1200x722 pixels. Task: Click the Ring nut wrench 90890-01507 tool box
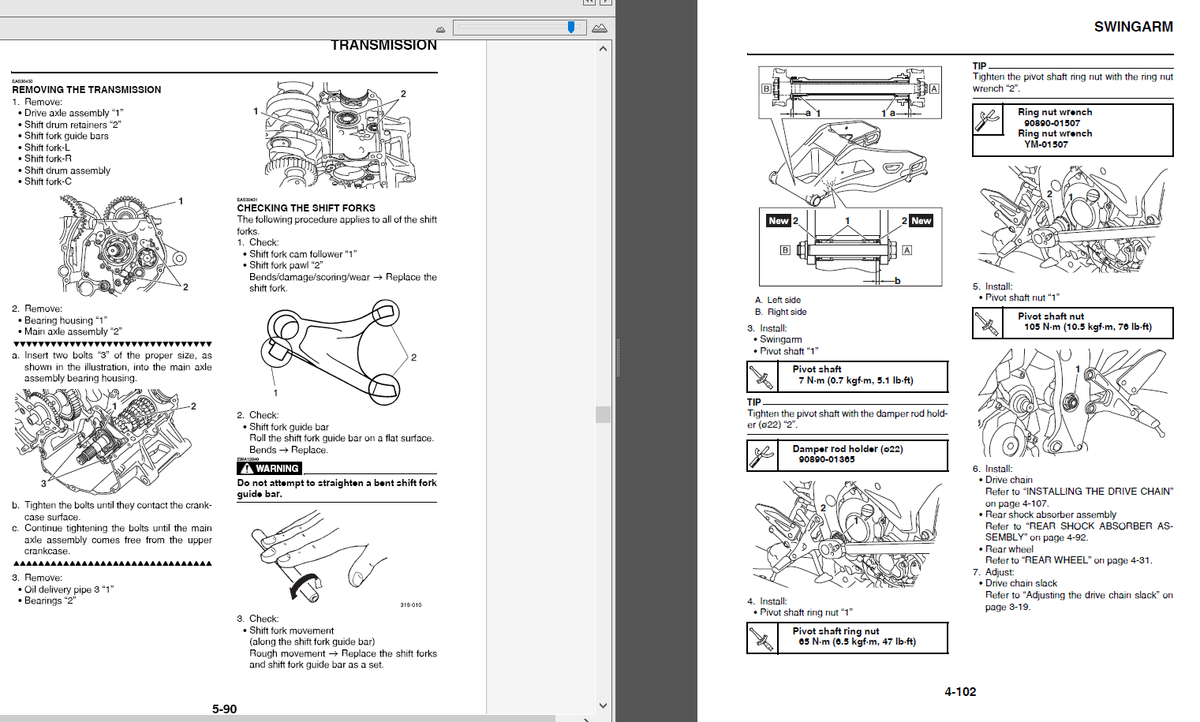point(1072,128)
